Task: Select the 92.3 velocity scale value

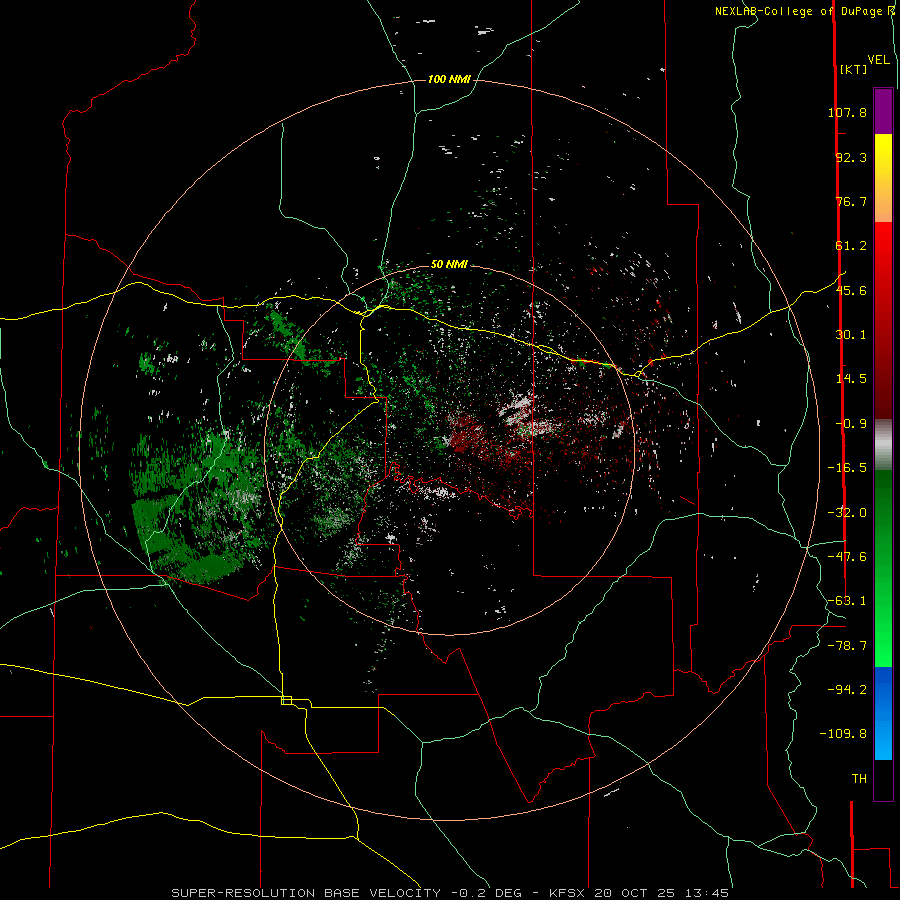Action: [x=851, y=157]
